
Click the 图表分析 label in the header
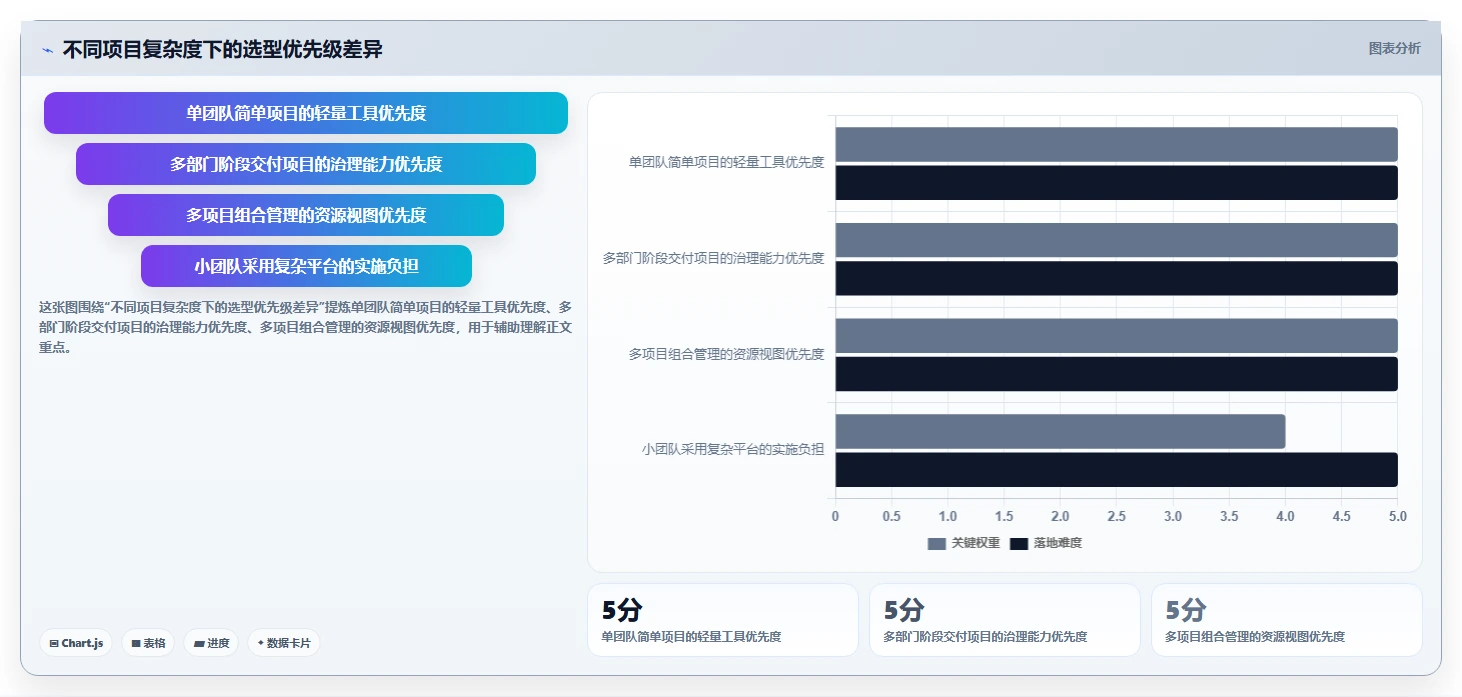1394,48
